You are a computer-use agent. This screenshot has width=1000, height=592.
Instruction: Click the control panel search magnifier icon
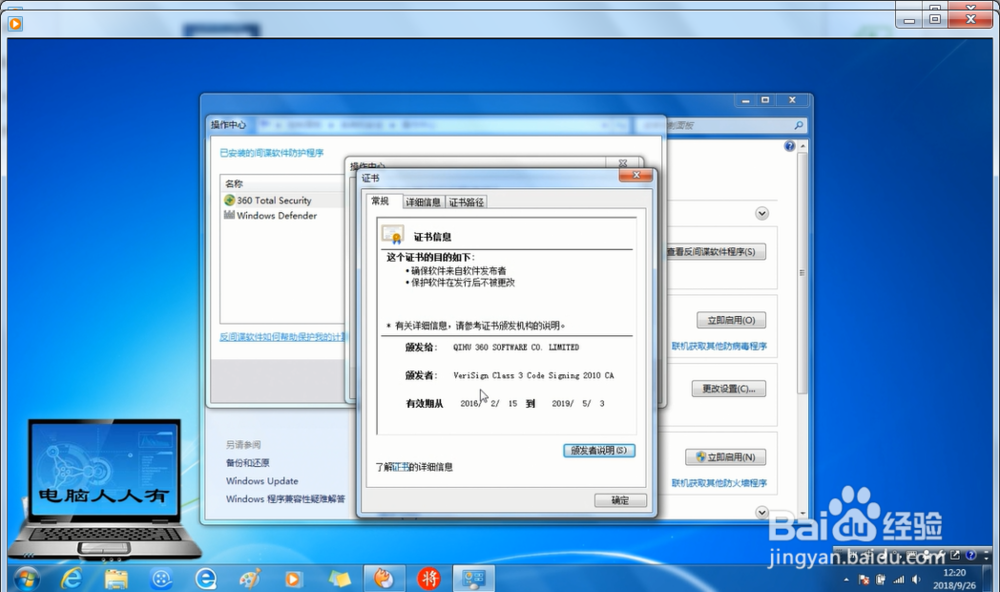798,125
